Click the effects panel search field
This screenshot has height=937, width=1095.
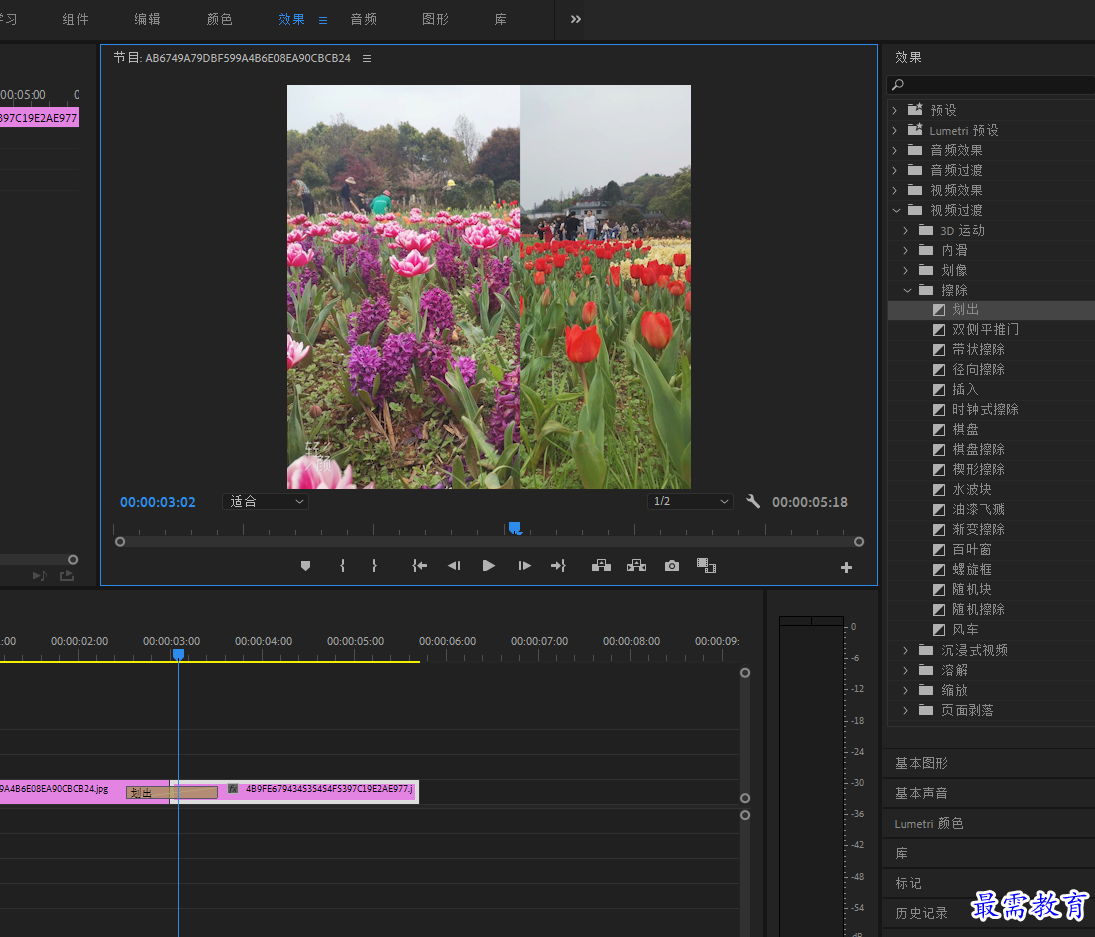tap(990, 84)
